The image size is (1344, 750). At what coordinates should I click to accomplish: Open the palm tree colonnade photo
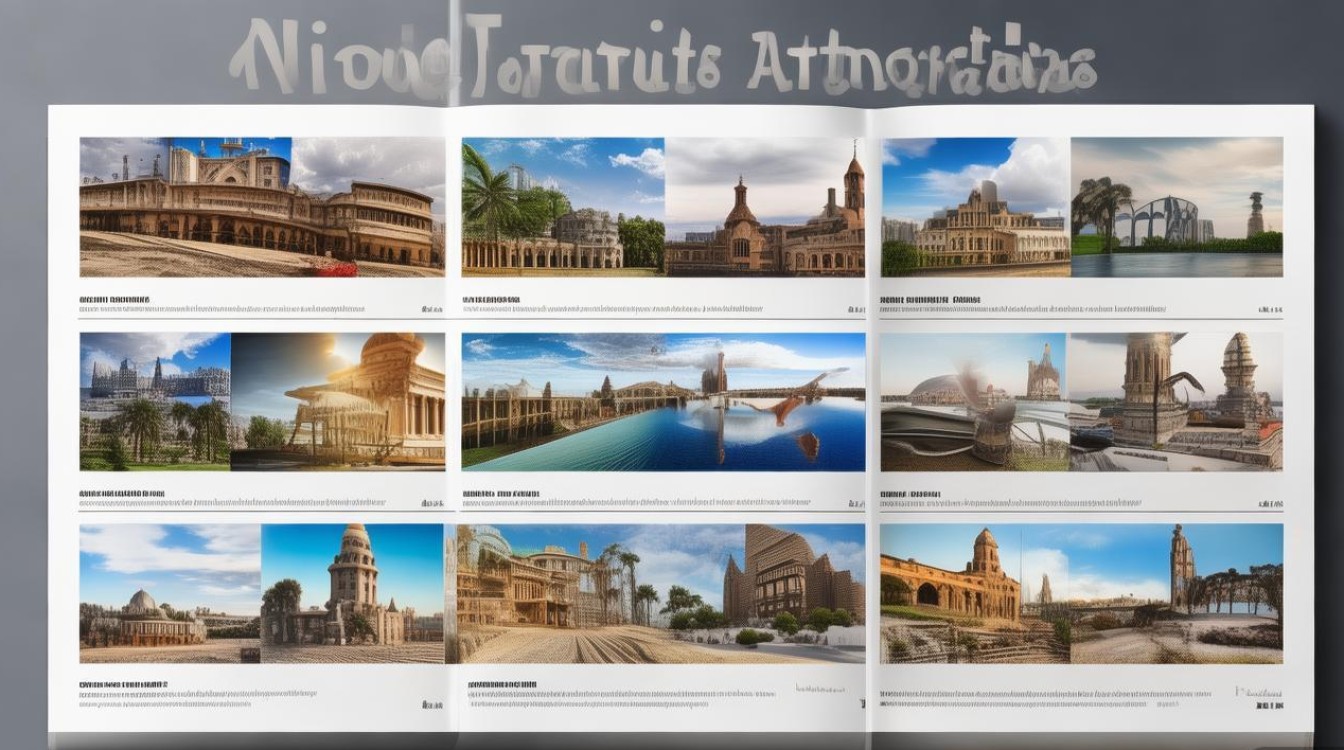(563, 207)
